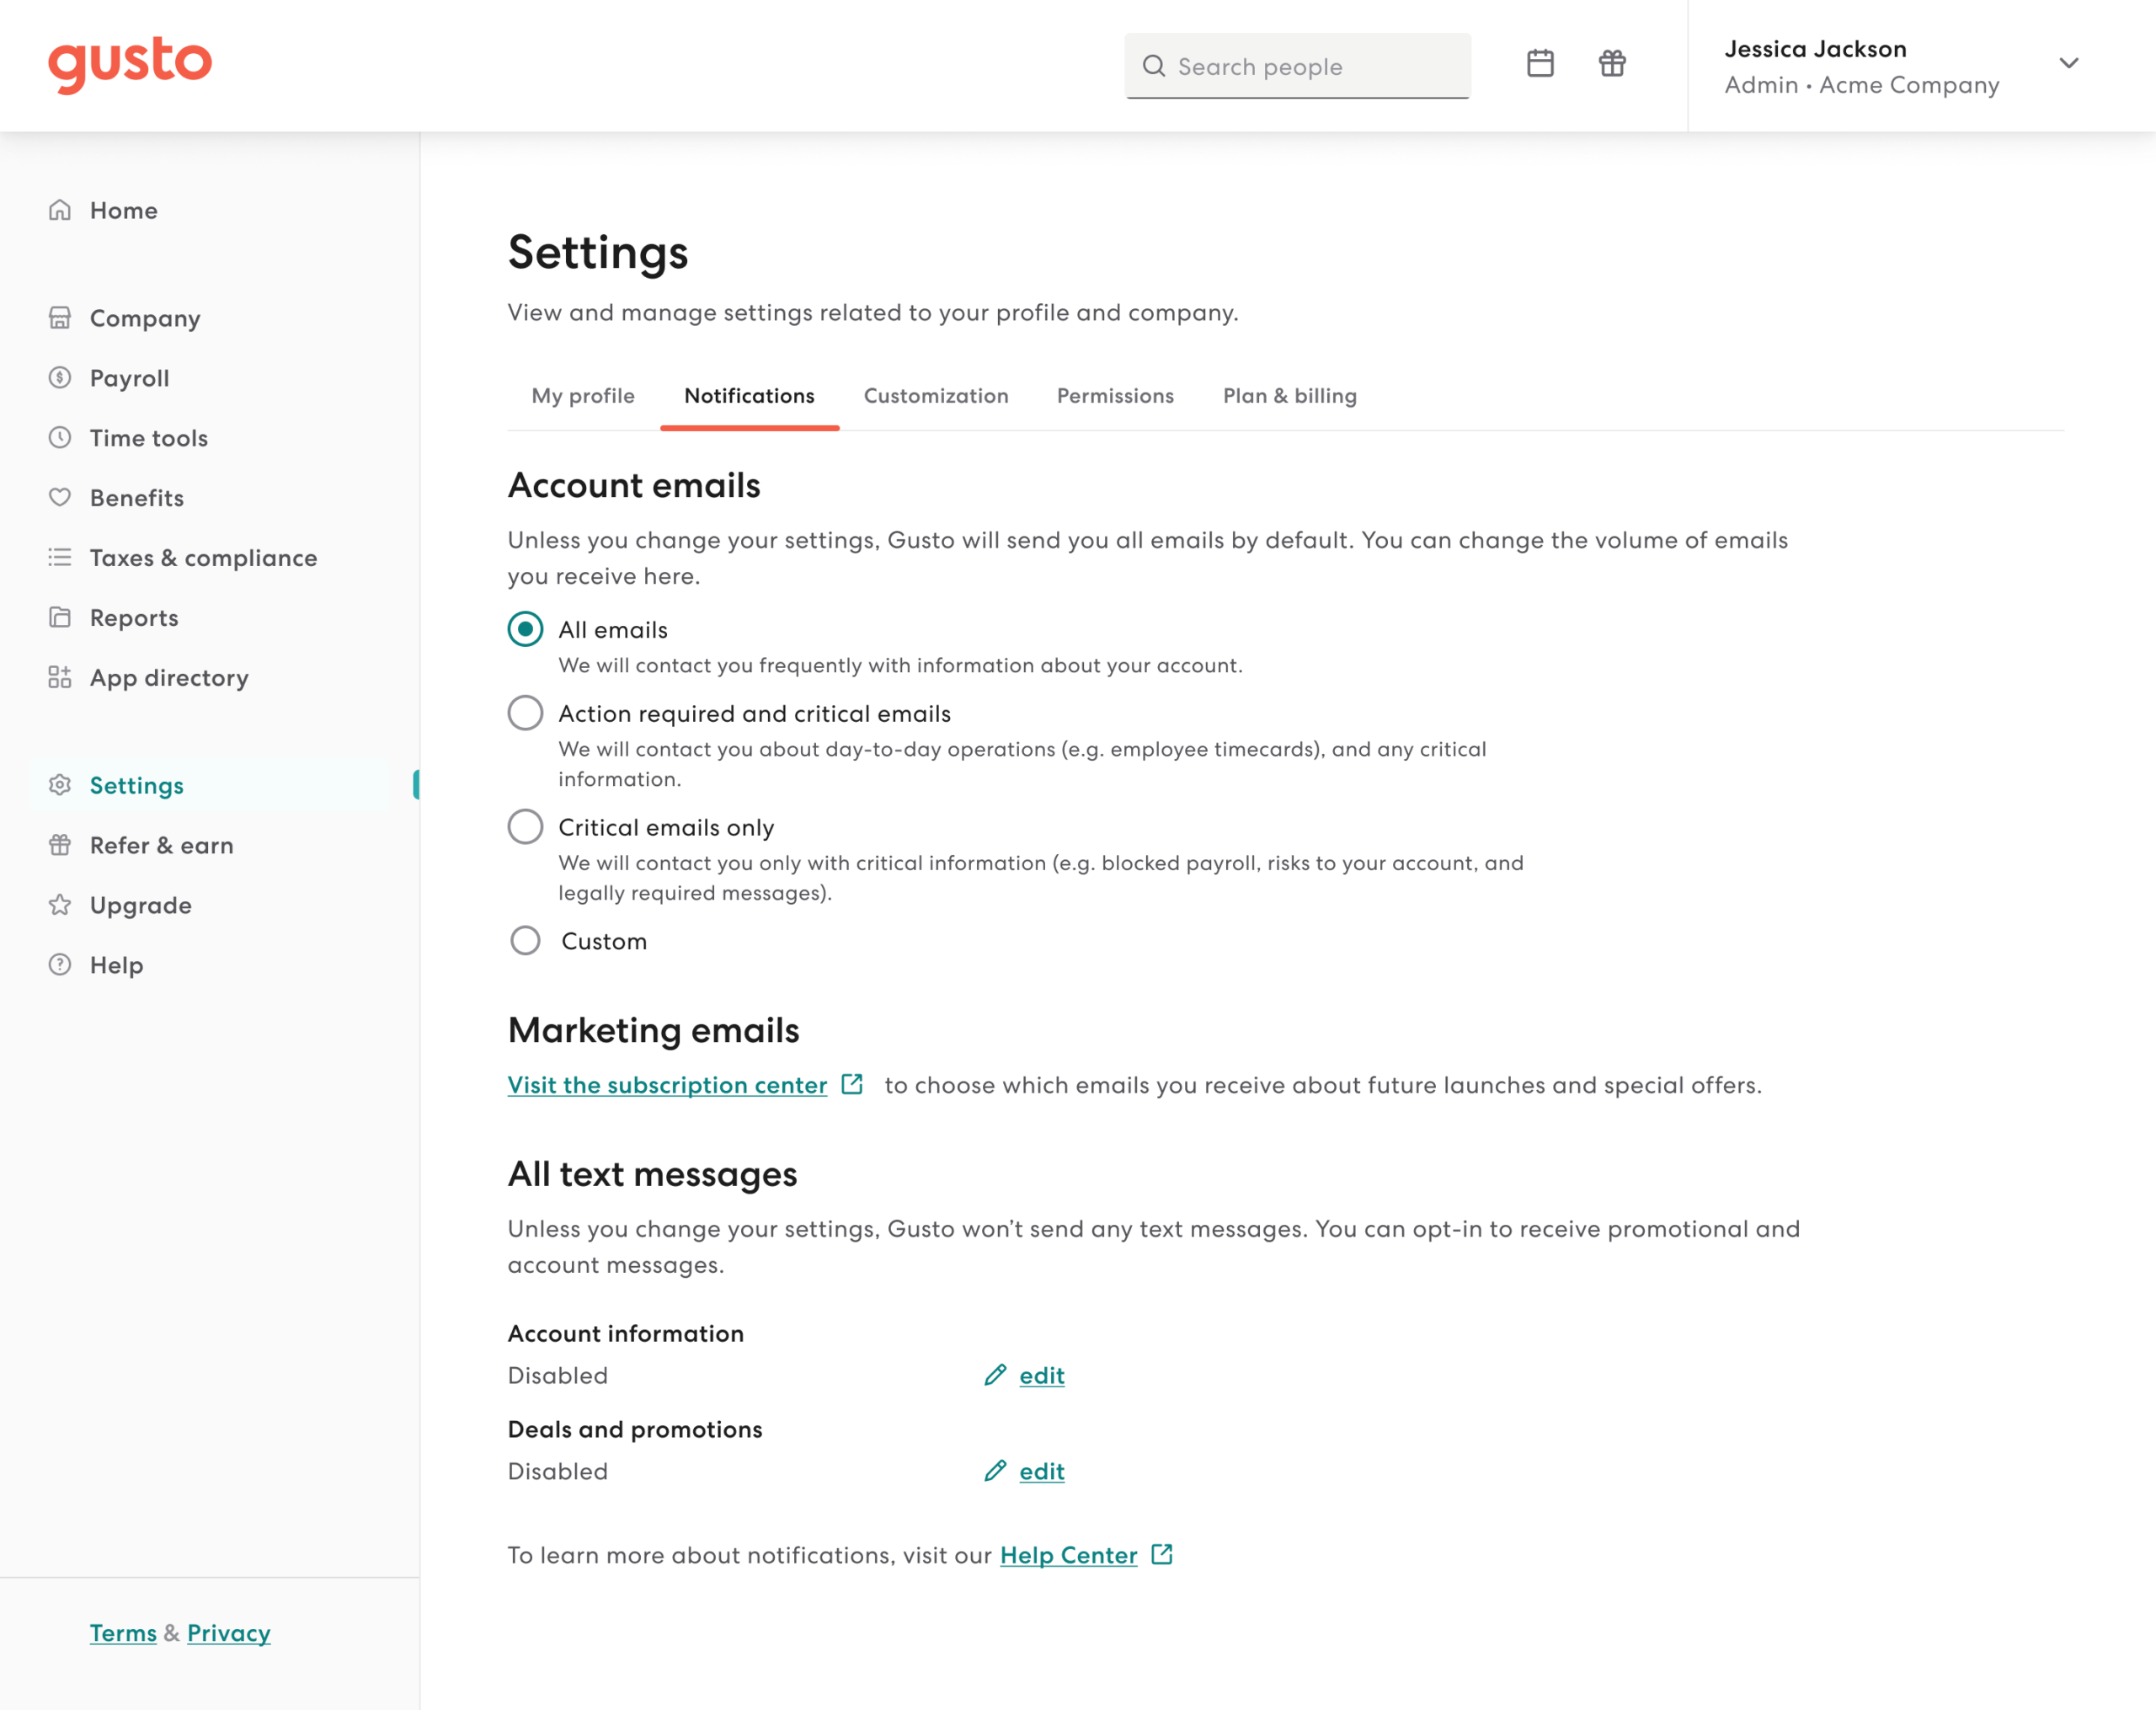Select the Custom radio button

tap(525, 941)
